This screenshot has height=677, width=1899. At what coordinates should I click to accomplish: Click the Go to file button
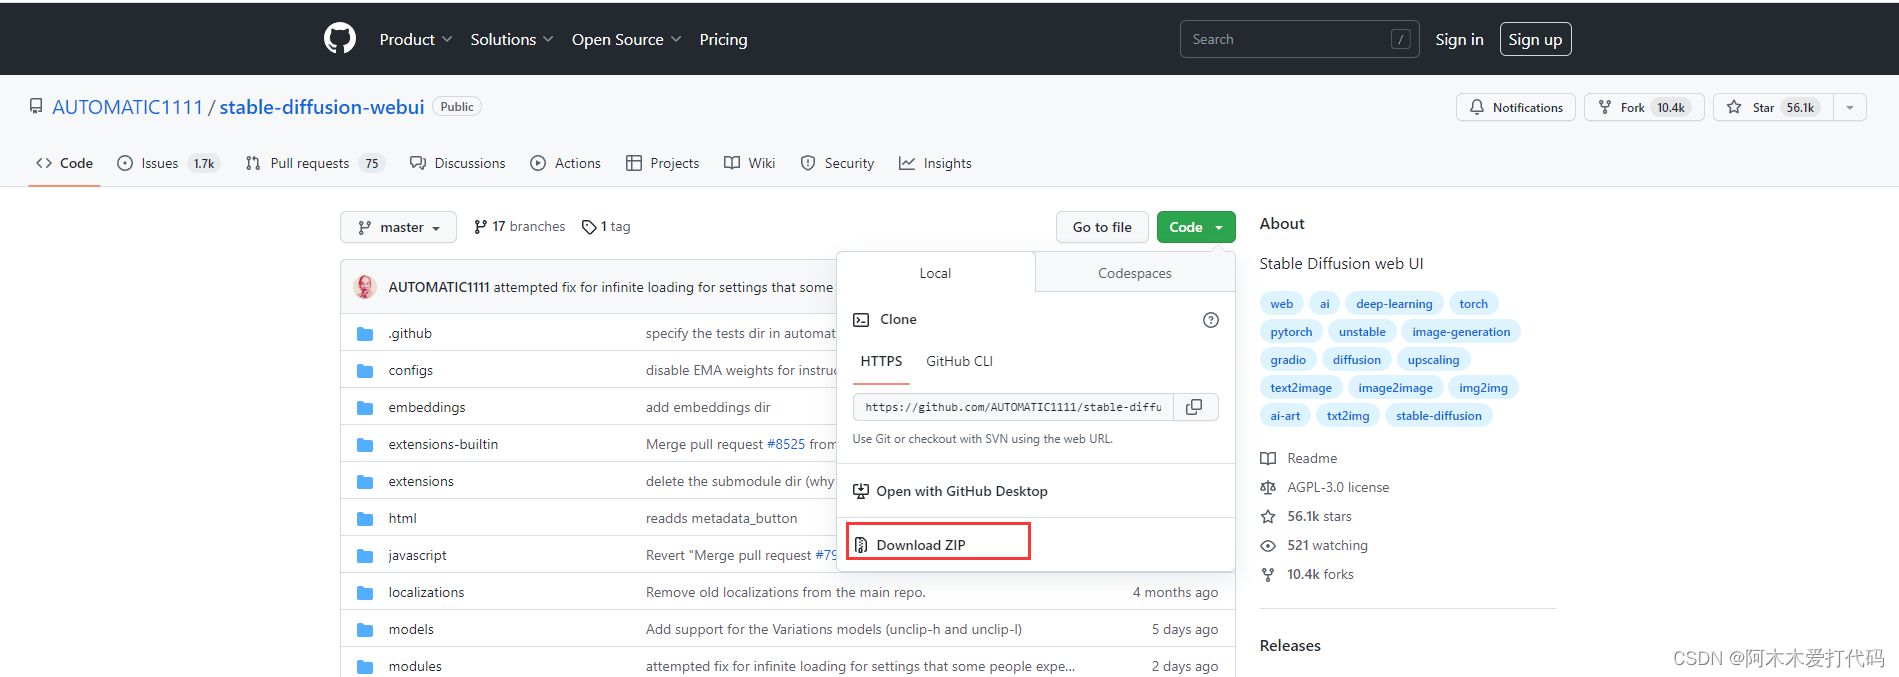(x=1102, y=227)
